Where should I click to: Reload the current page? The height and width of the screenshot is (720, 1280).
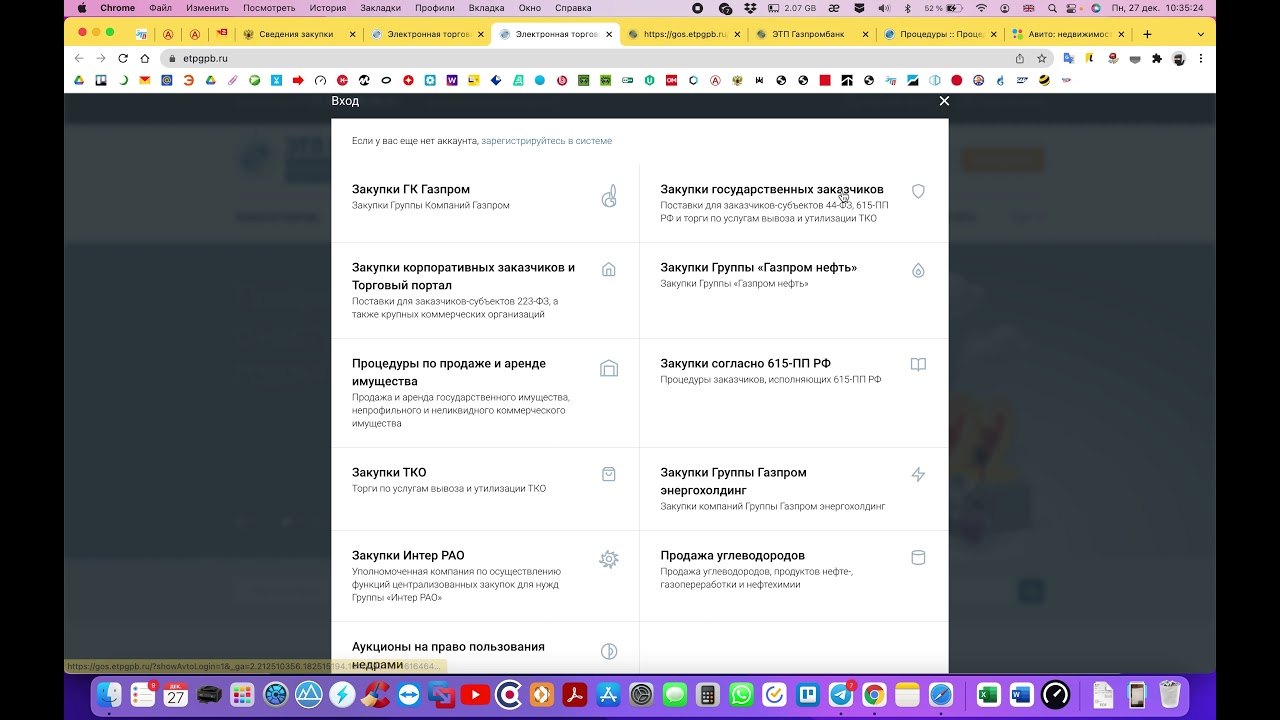(x=123, y=58)
